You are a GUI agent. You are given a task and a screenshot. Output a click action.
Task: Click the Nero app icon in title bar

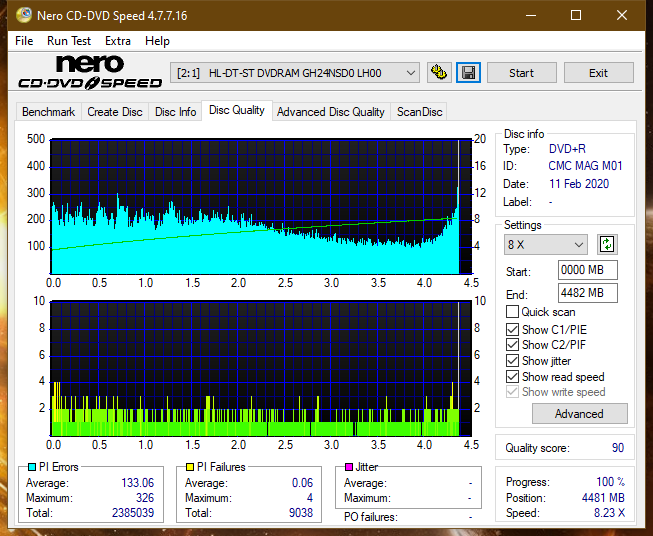click(x=24, y=15)
